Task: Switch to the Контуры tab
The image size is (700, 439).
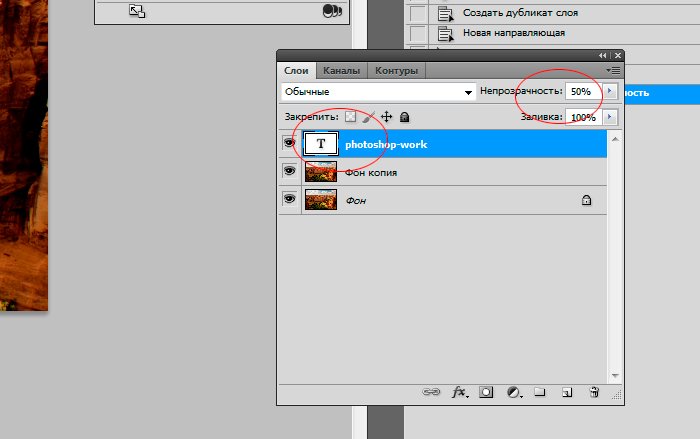Action: tap(396, 71)
